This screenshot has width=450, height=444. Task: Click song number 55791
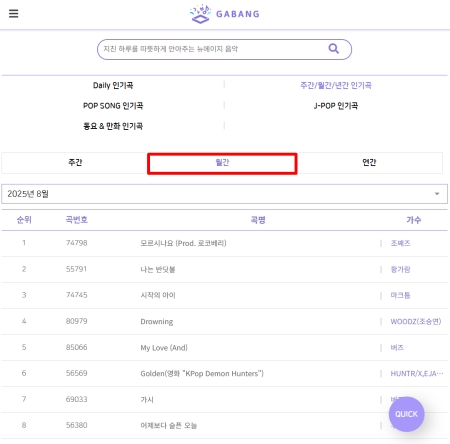[76, 269]
